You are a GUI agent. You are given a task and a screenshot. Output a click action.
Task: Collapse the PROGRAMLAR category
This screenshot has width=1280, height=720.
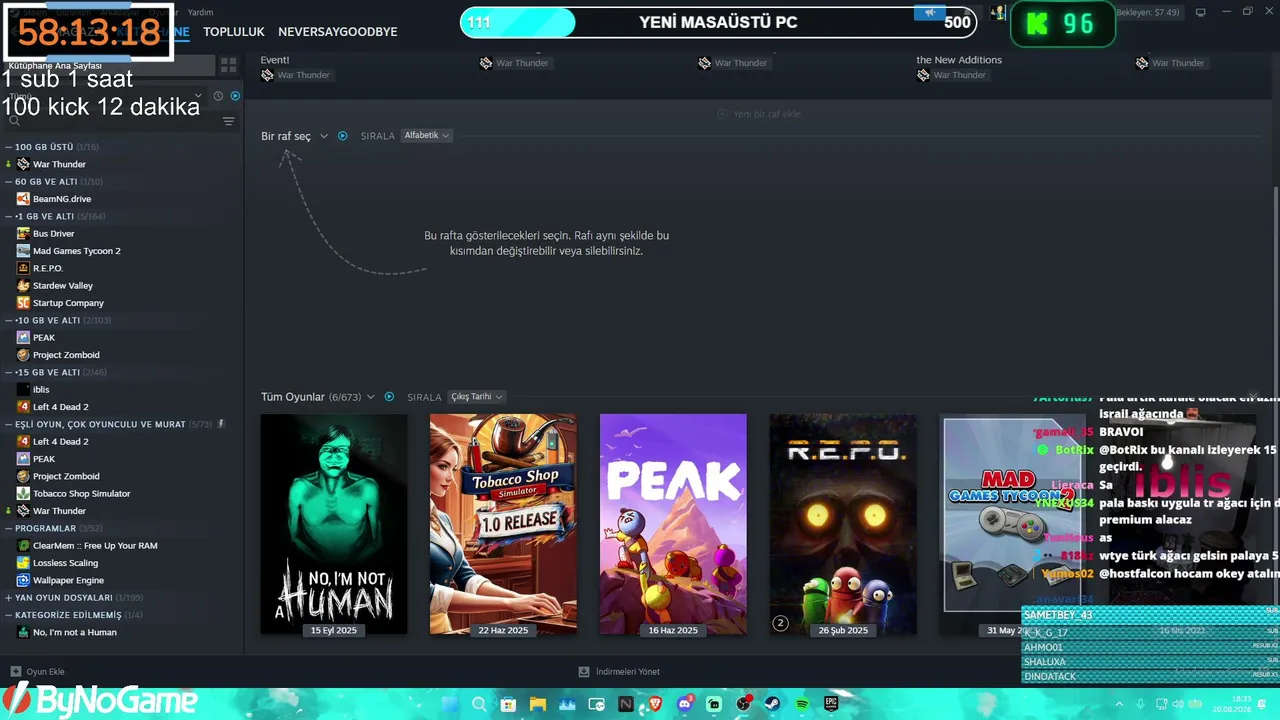[x=9, y=528]
